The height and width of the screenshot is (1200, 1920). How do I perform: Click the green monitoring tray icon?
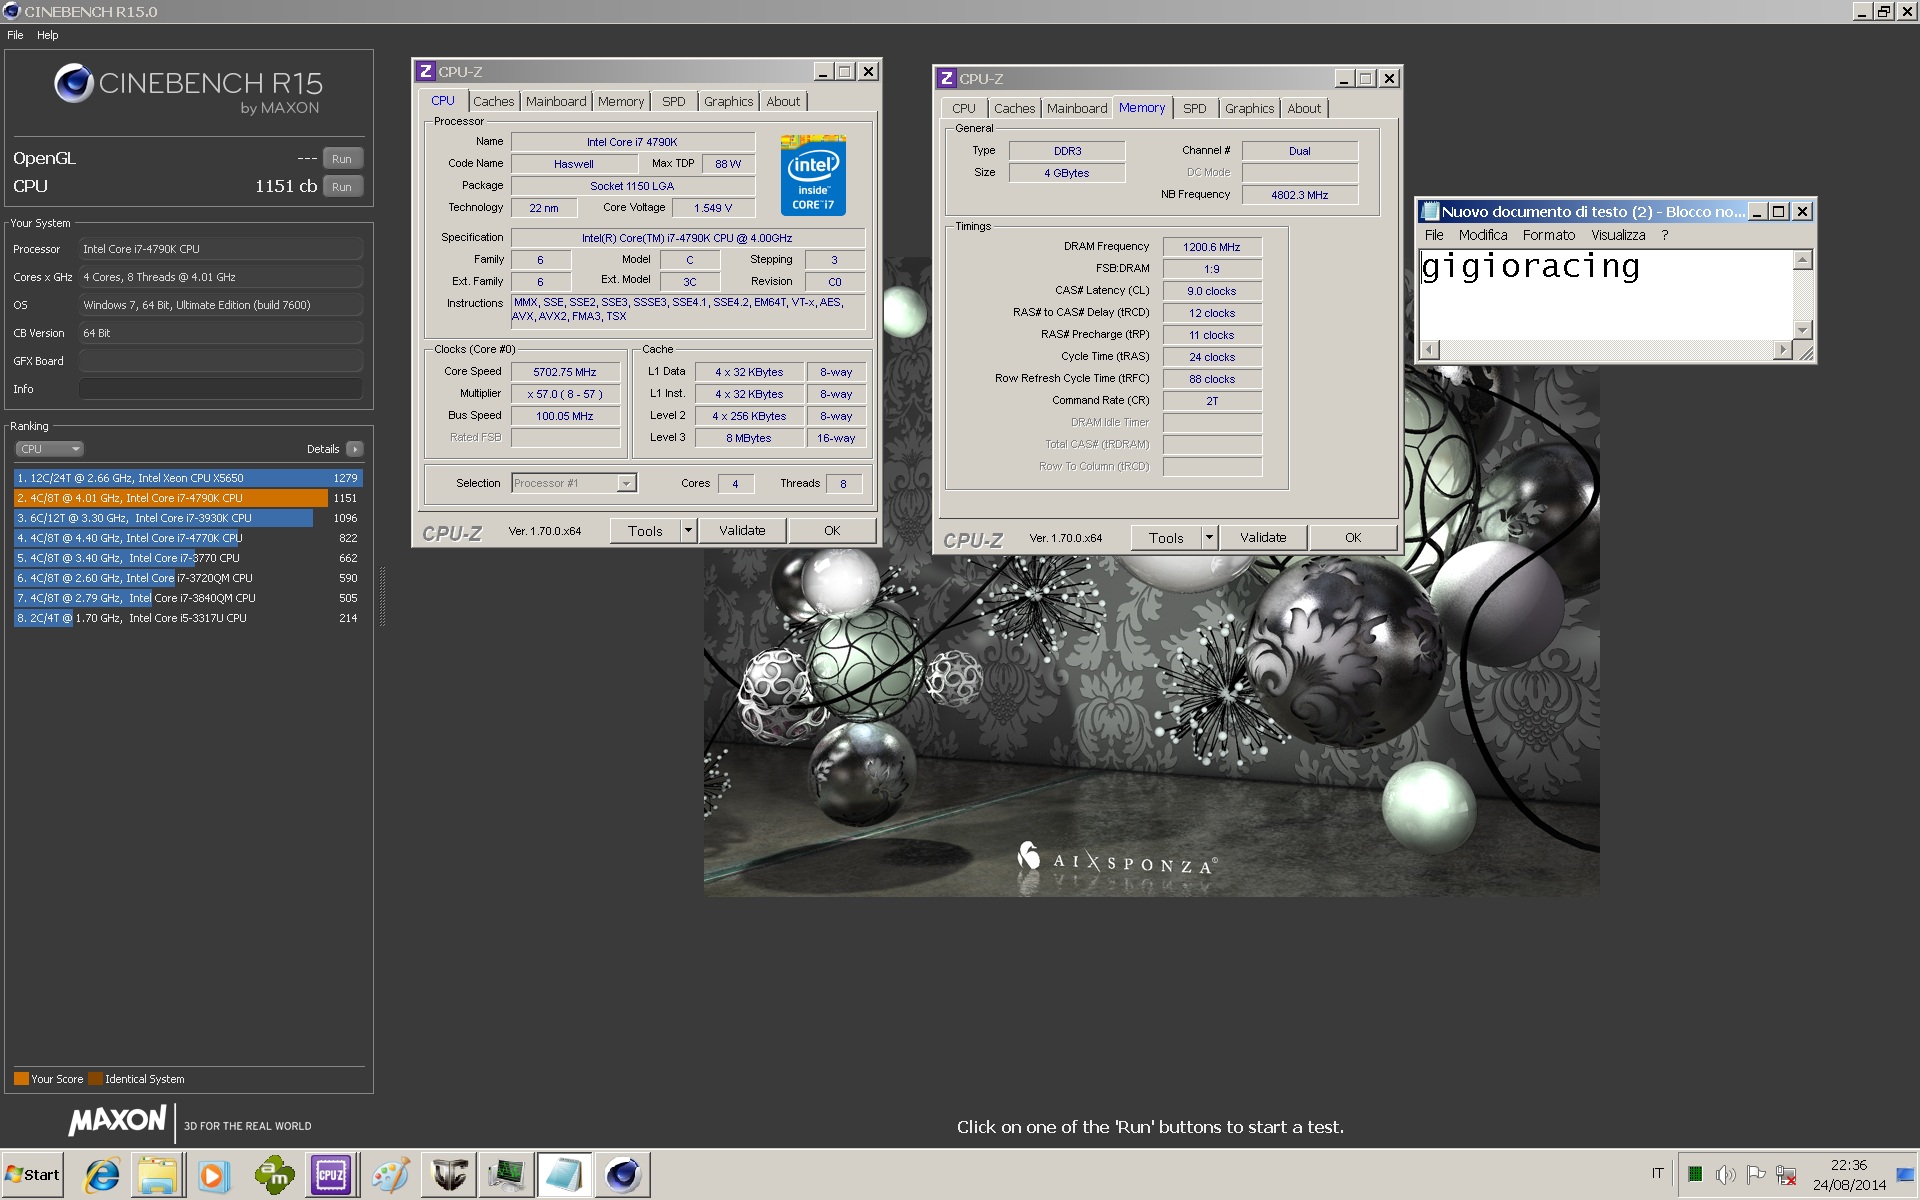[x=1695, y=1174]
